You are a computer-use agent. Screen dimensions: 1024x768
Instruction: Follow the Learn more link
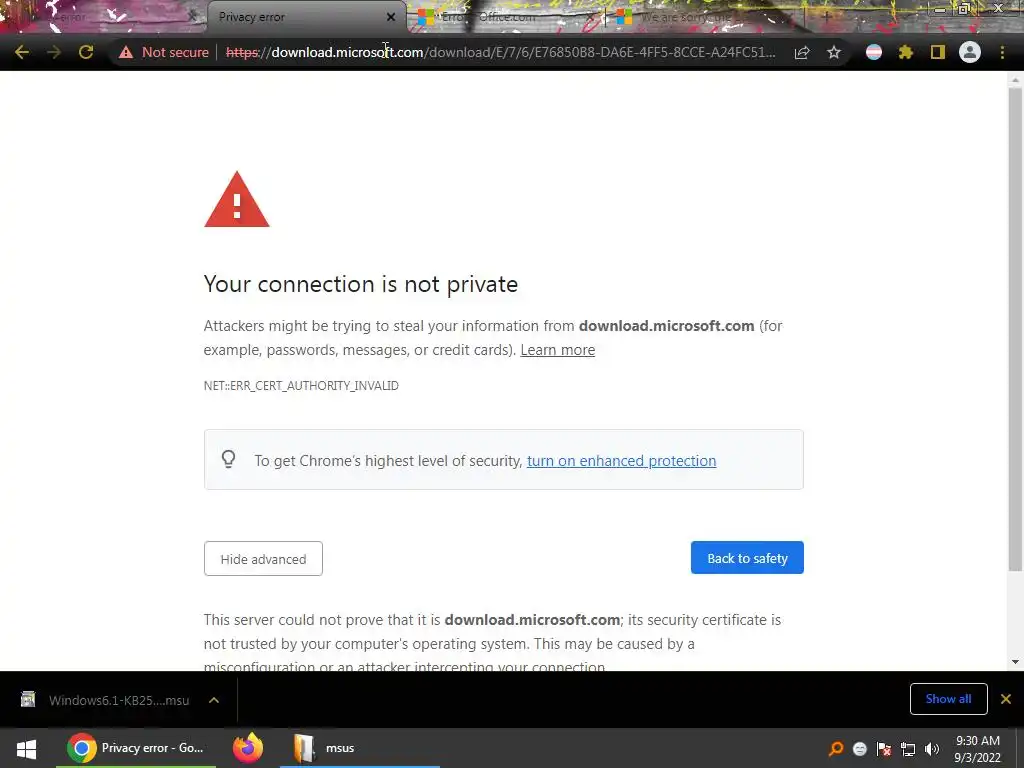pyautogui.click(x=558, y=350)
